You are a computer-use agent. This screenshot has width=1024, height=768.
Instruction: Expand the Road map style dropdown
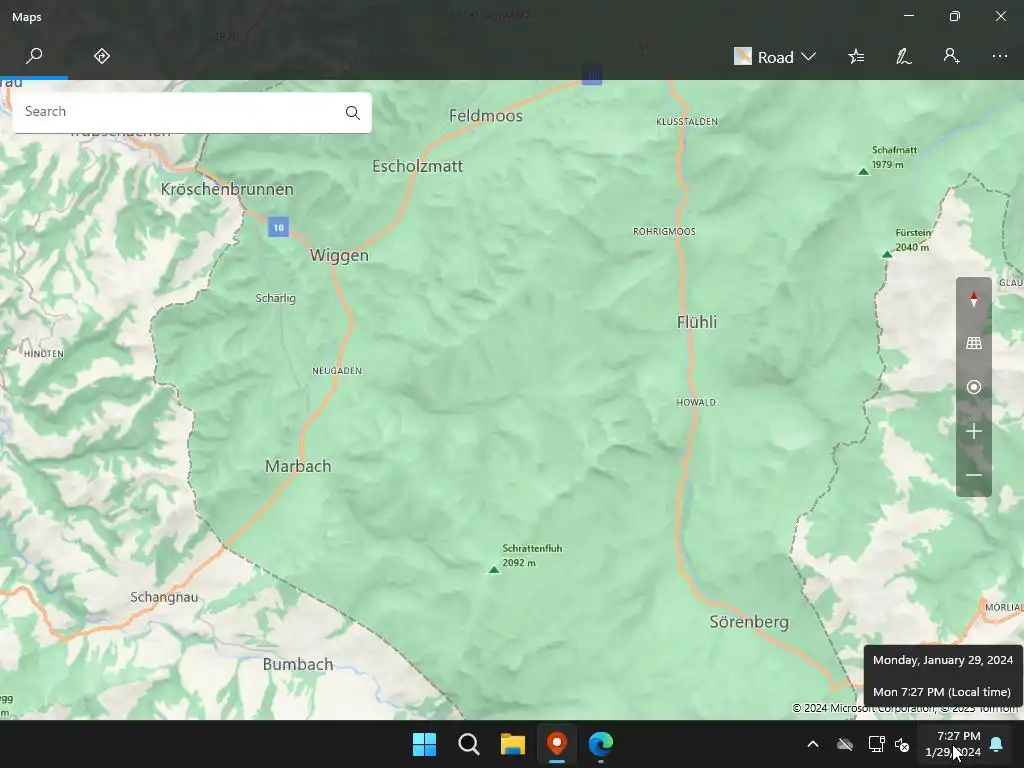pyautogui.click(x=775, y=57)
